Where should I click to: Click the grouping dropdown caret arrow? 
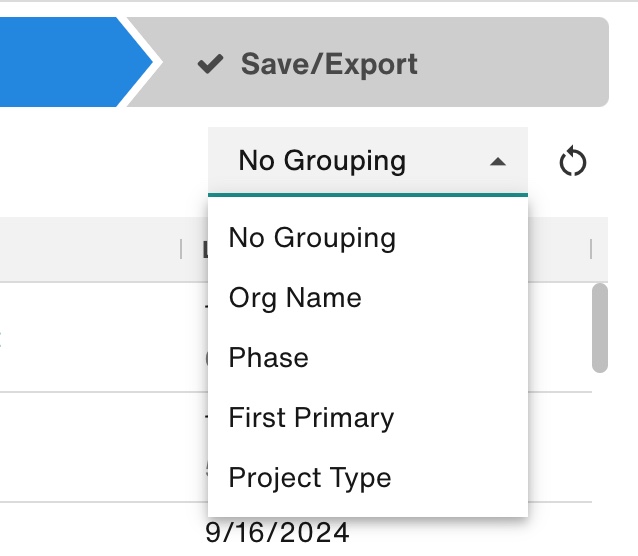498,161
